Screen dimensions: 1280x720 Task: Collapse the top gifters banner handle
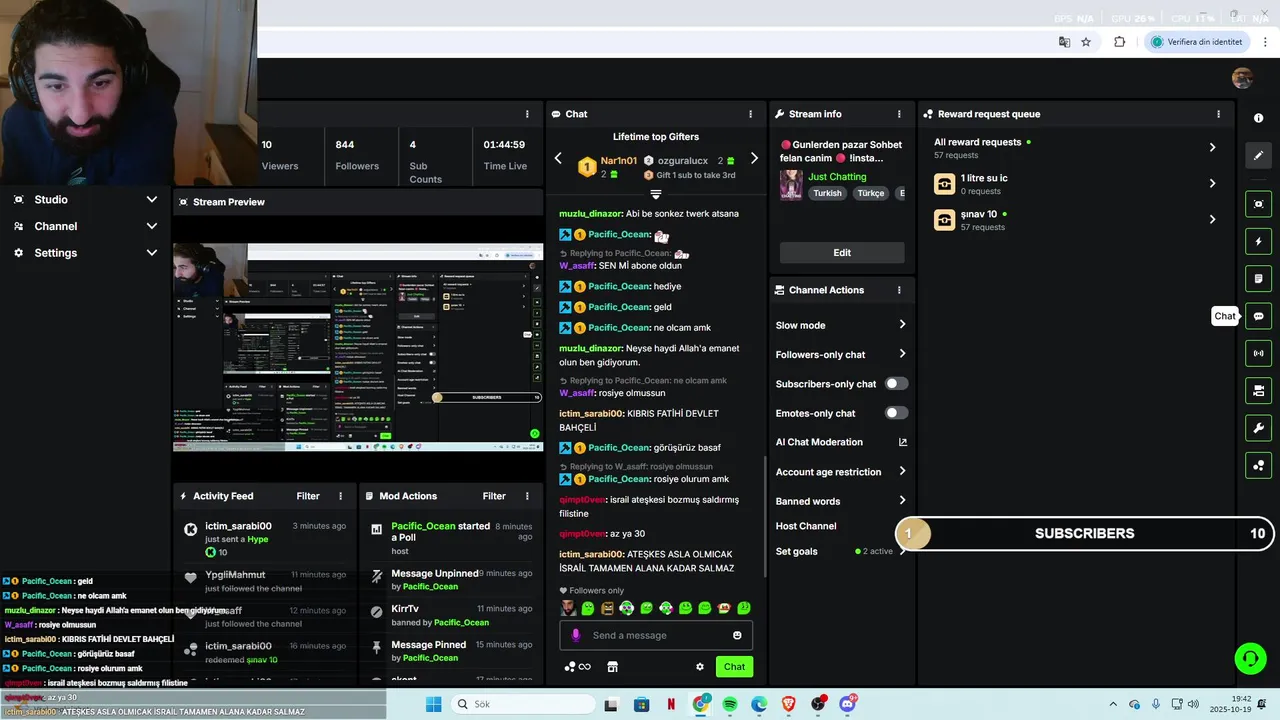click(x=656, y=194)
